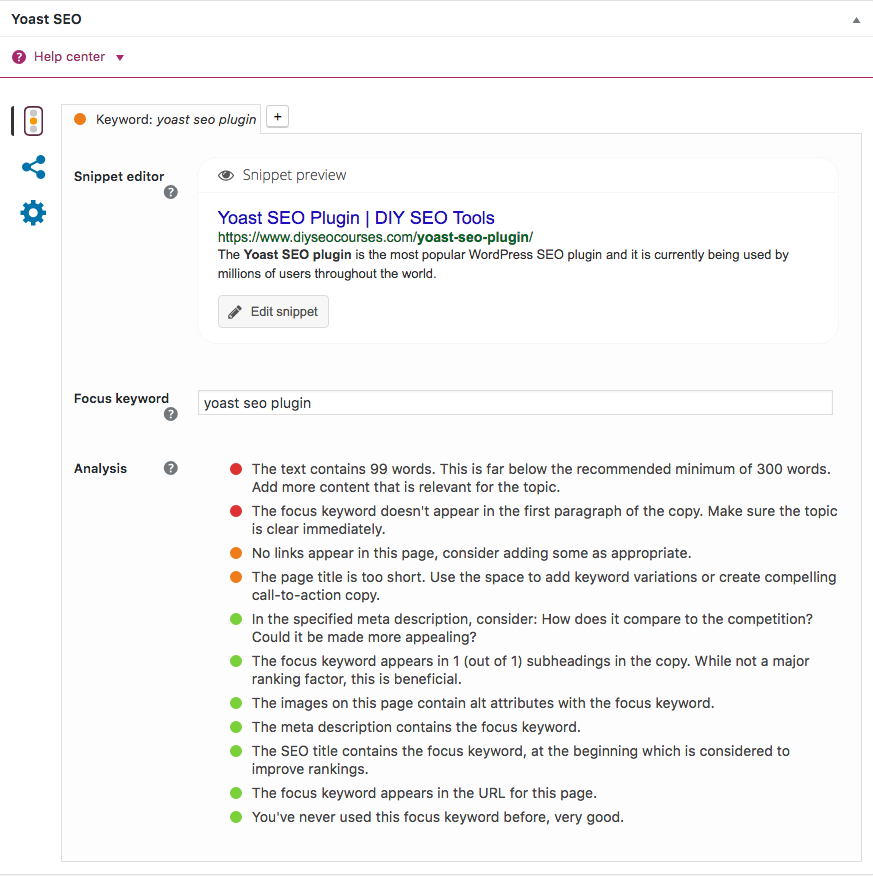Click 'The meta description contains the focus keyword'

416,727
